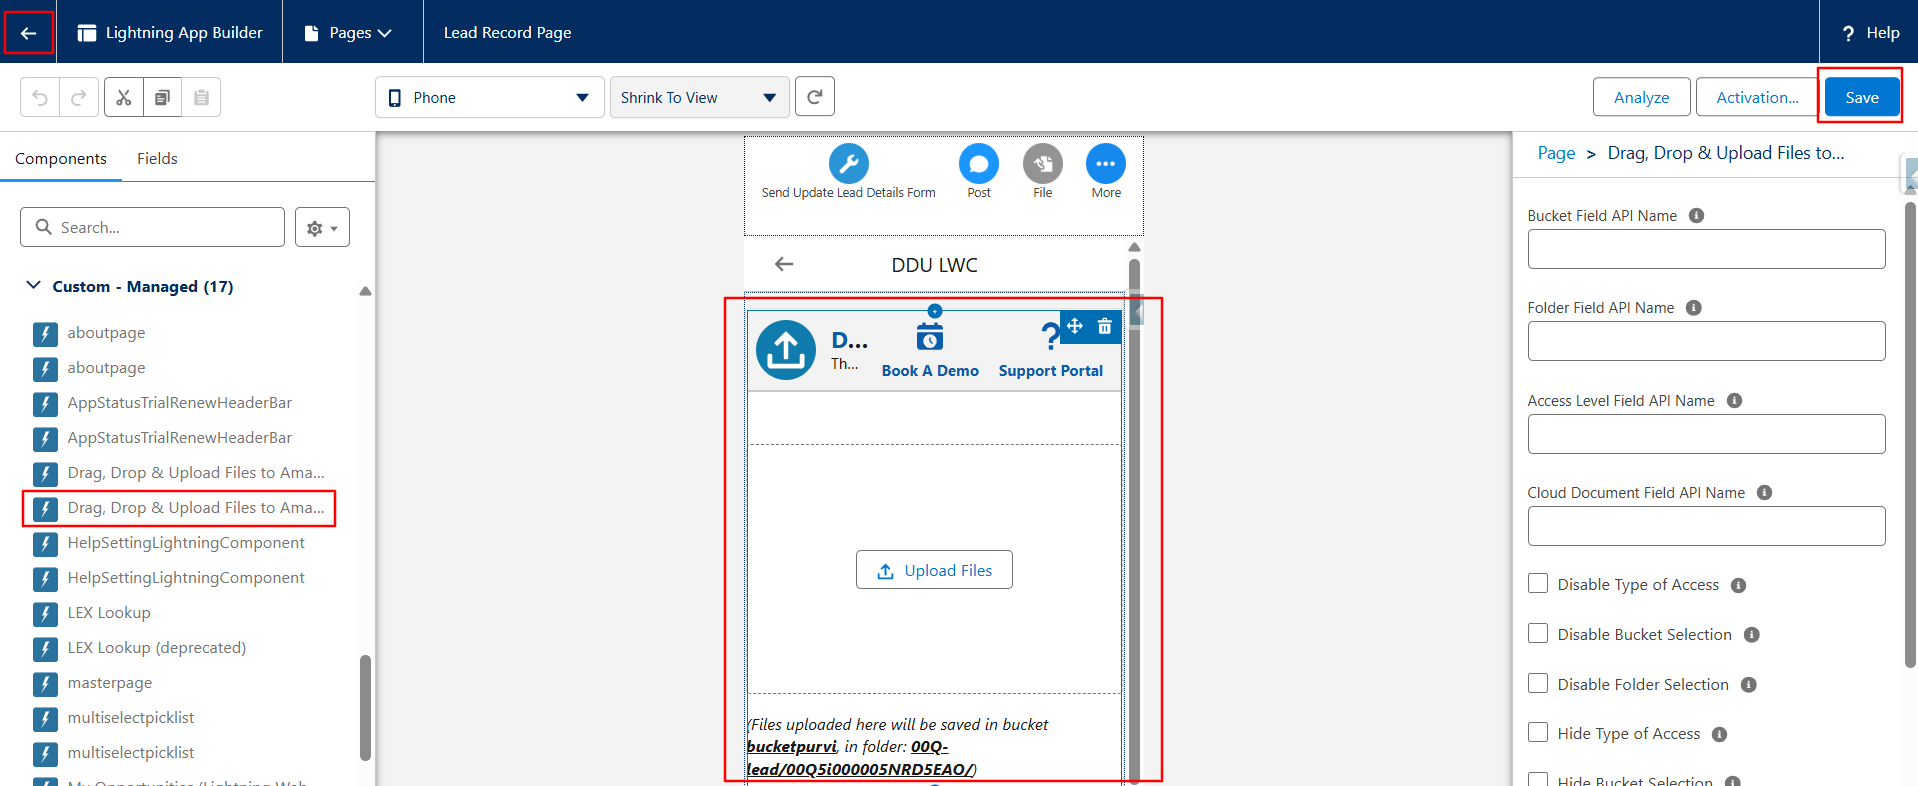
Task: Click the Disable Folder Selection info icon
Action: (x=1749, y=685)
